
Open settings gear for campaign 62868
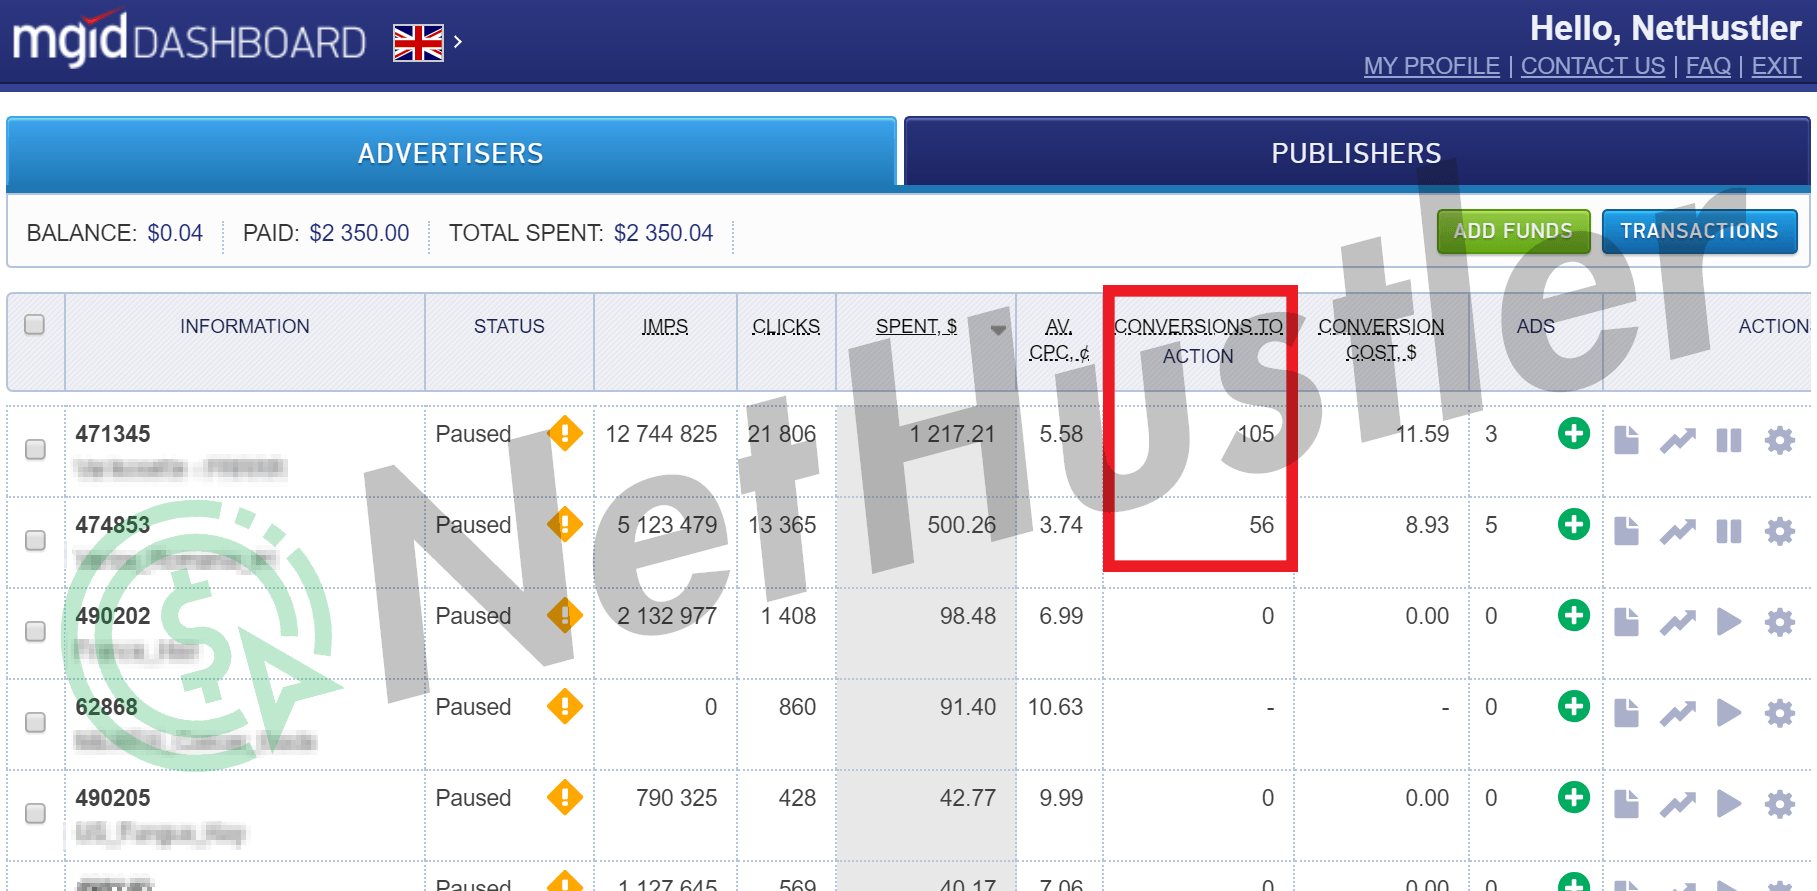[x=1779, y=713]
